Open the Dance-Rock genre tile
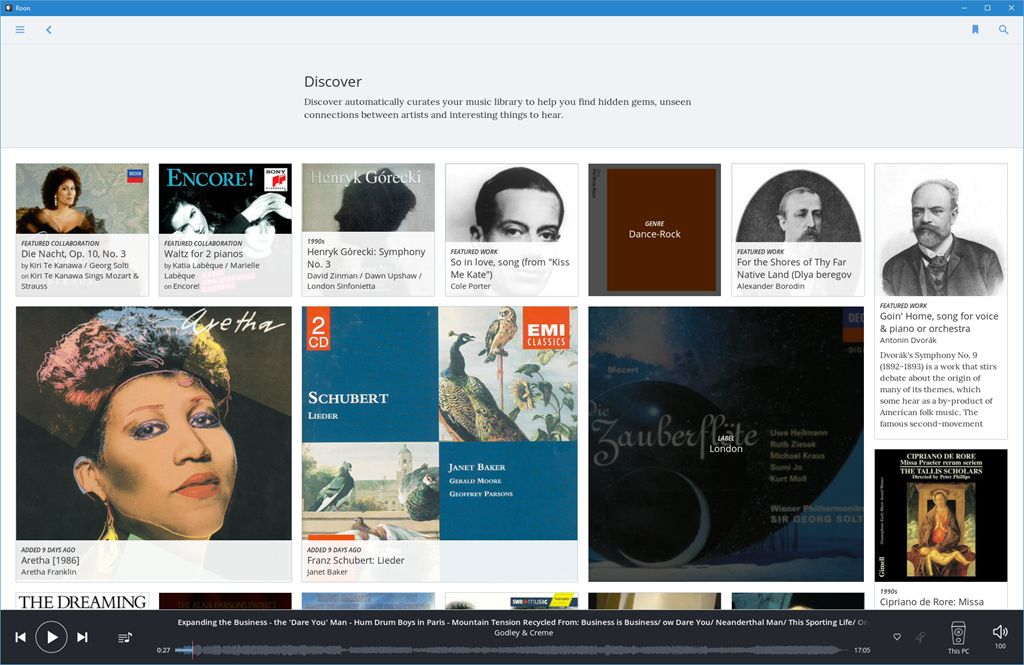The image size is (1024, 665). point(654,230)
